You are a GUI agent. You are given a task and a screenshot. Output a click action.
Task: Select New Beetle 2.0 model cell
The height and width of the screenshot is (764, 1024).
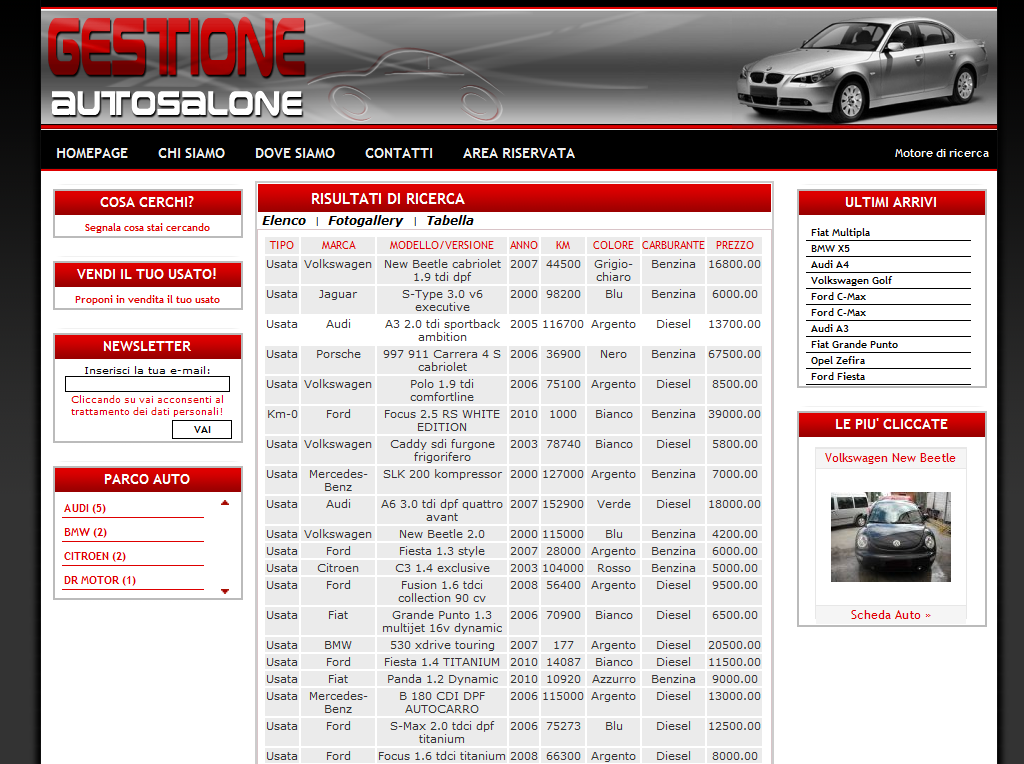pyautogui.click(x=442, y=534)
